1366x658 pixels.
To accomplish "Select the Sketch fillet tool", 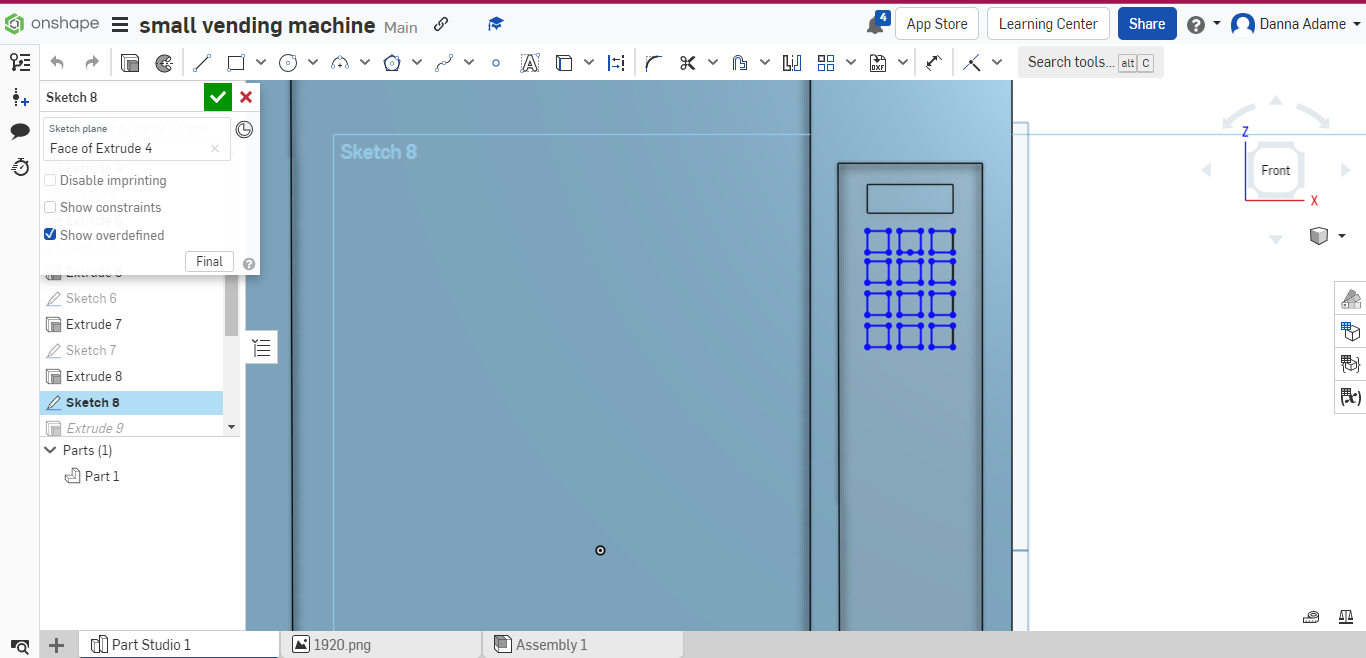I will (653, 62).
